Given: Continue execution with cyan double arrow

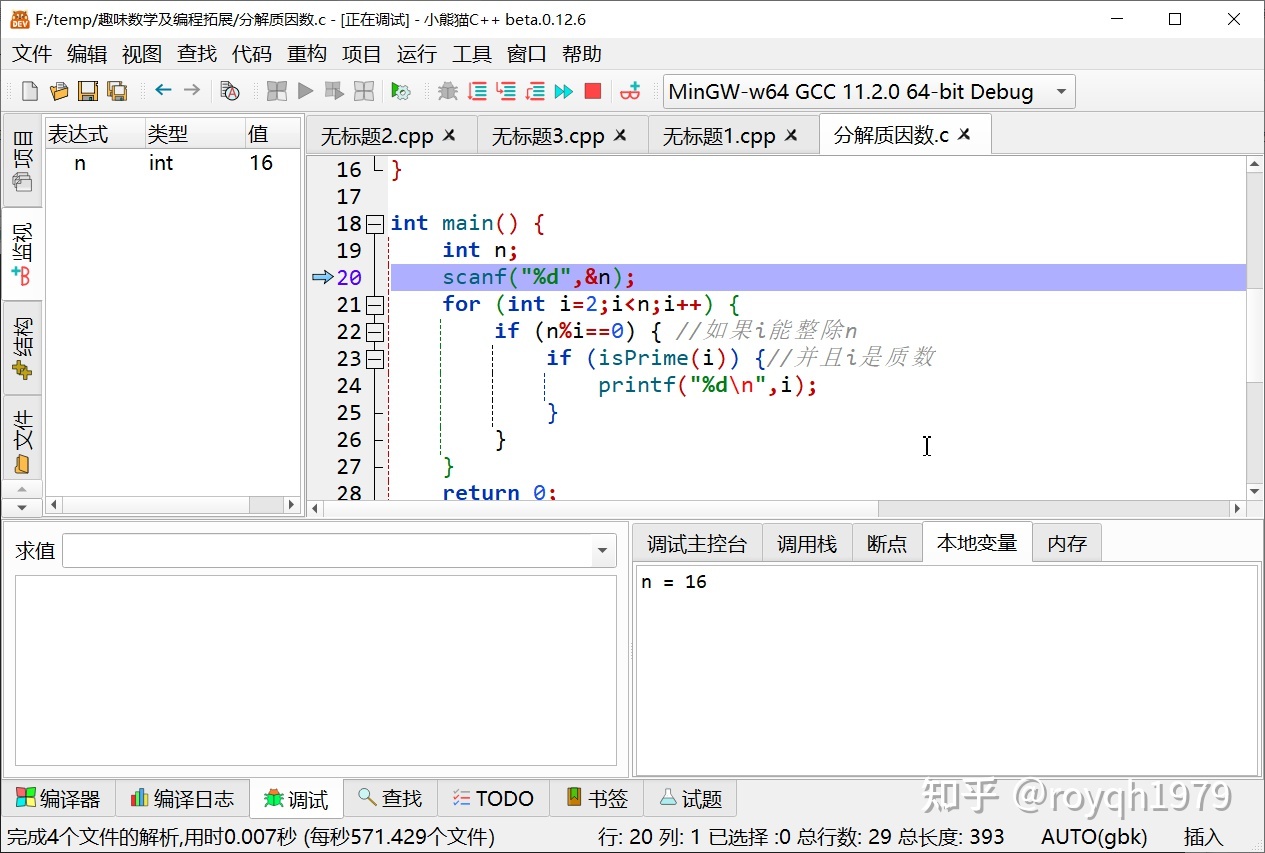Looking at the screenshot, I should (564, 92).
